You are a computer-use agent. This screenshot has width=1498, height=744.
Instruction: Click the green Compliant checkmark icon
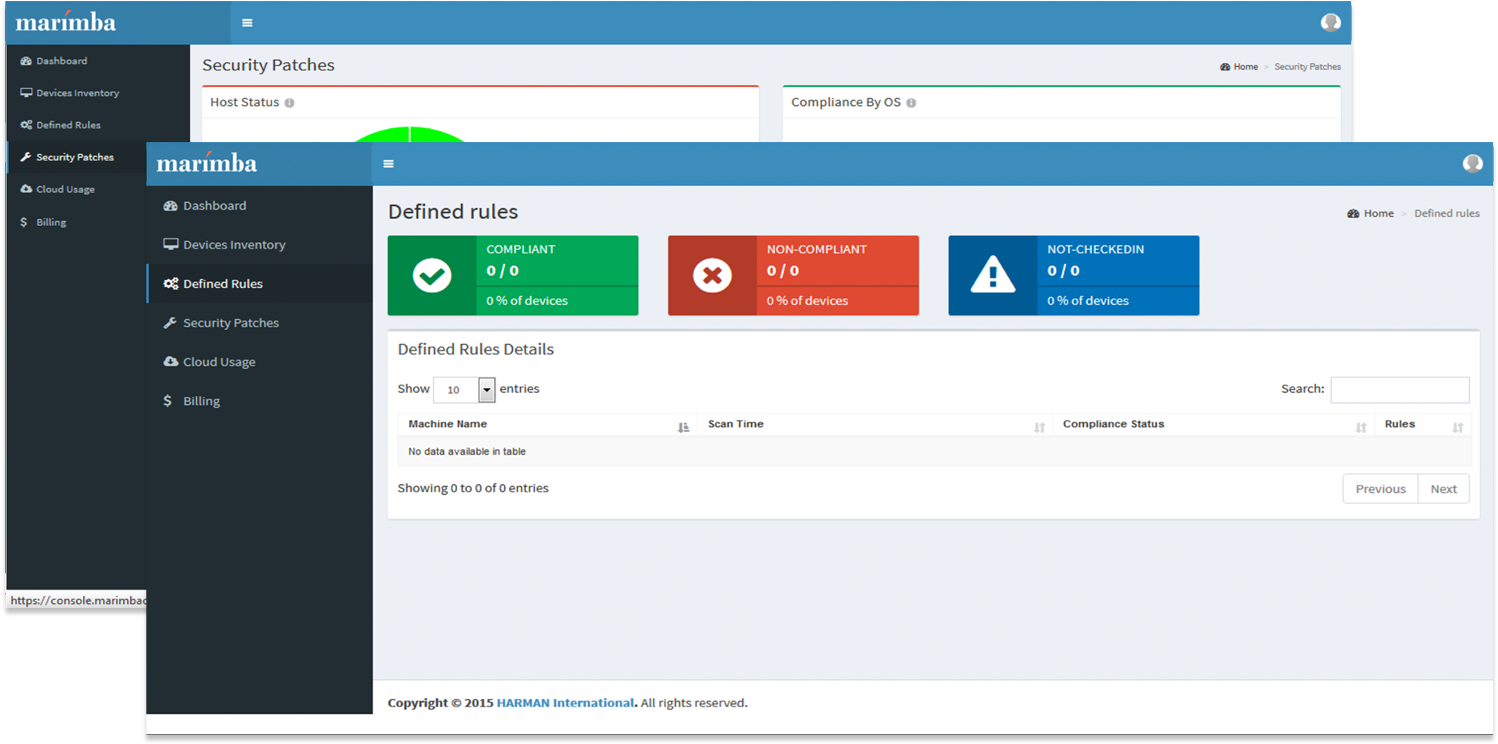(x=432, y=276)
